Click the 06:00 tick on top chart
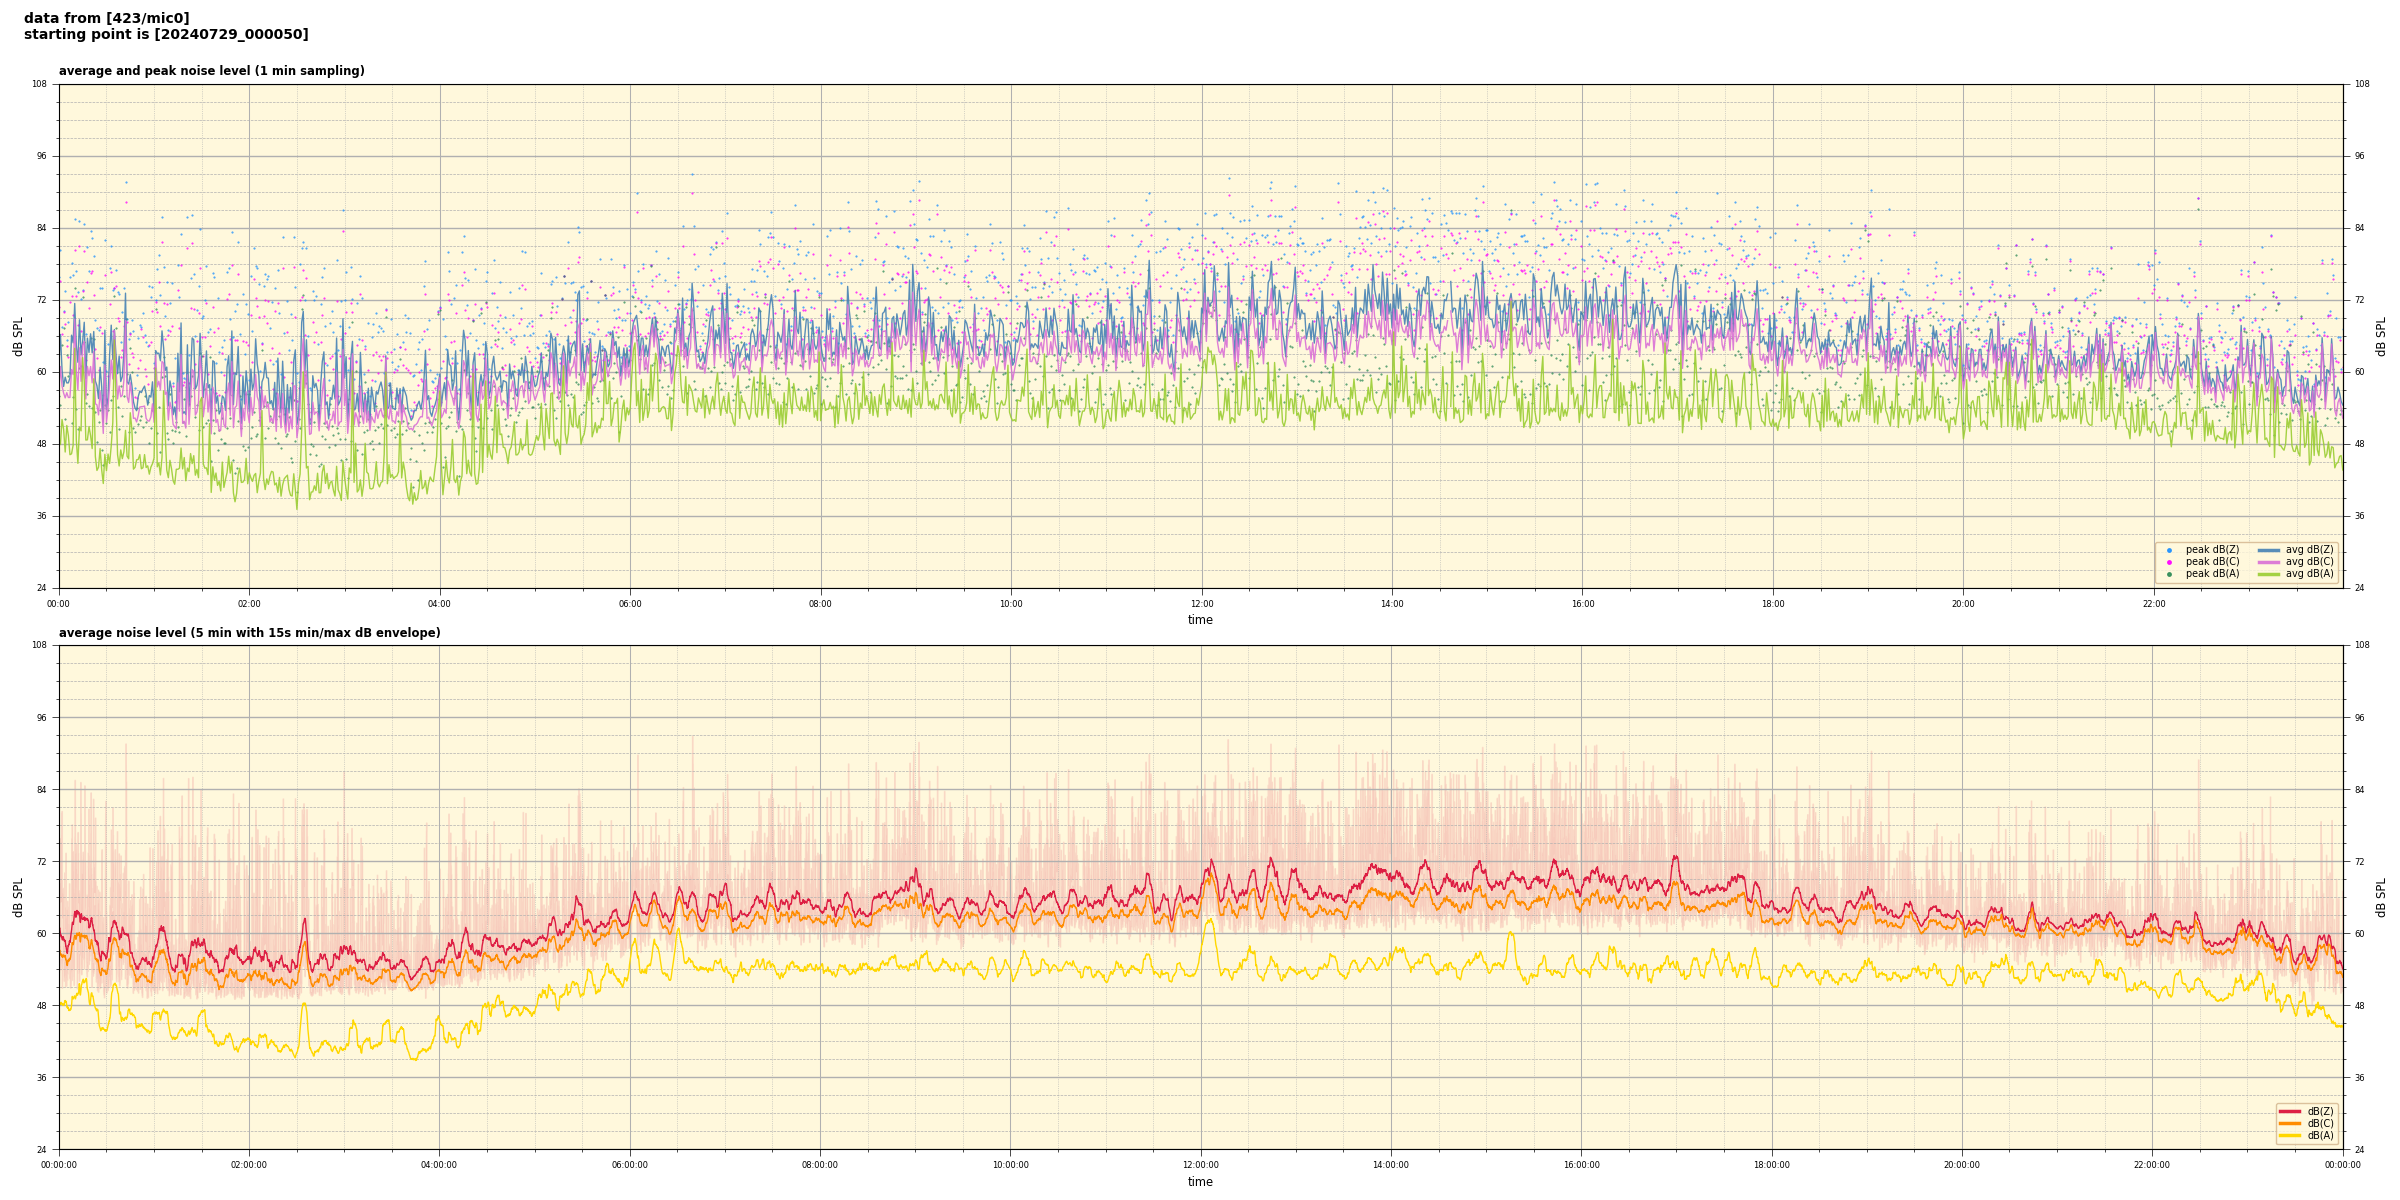This screenshot has width=2400, height=1200. coord(630,604)
